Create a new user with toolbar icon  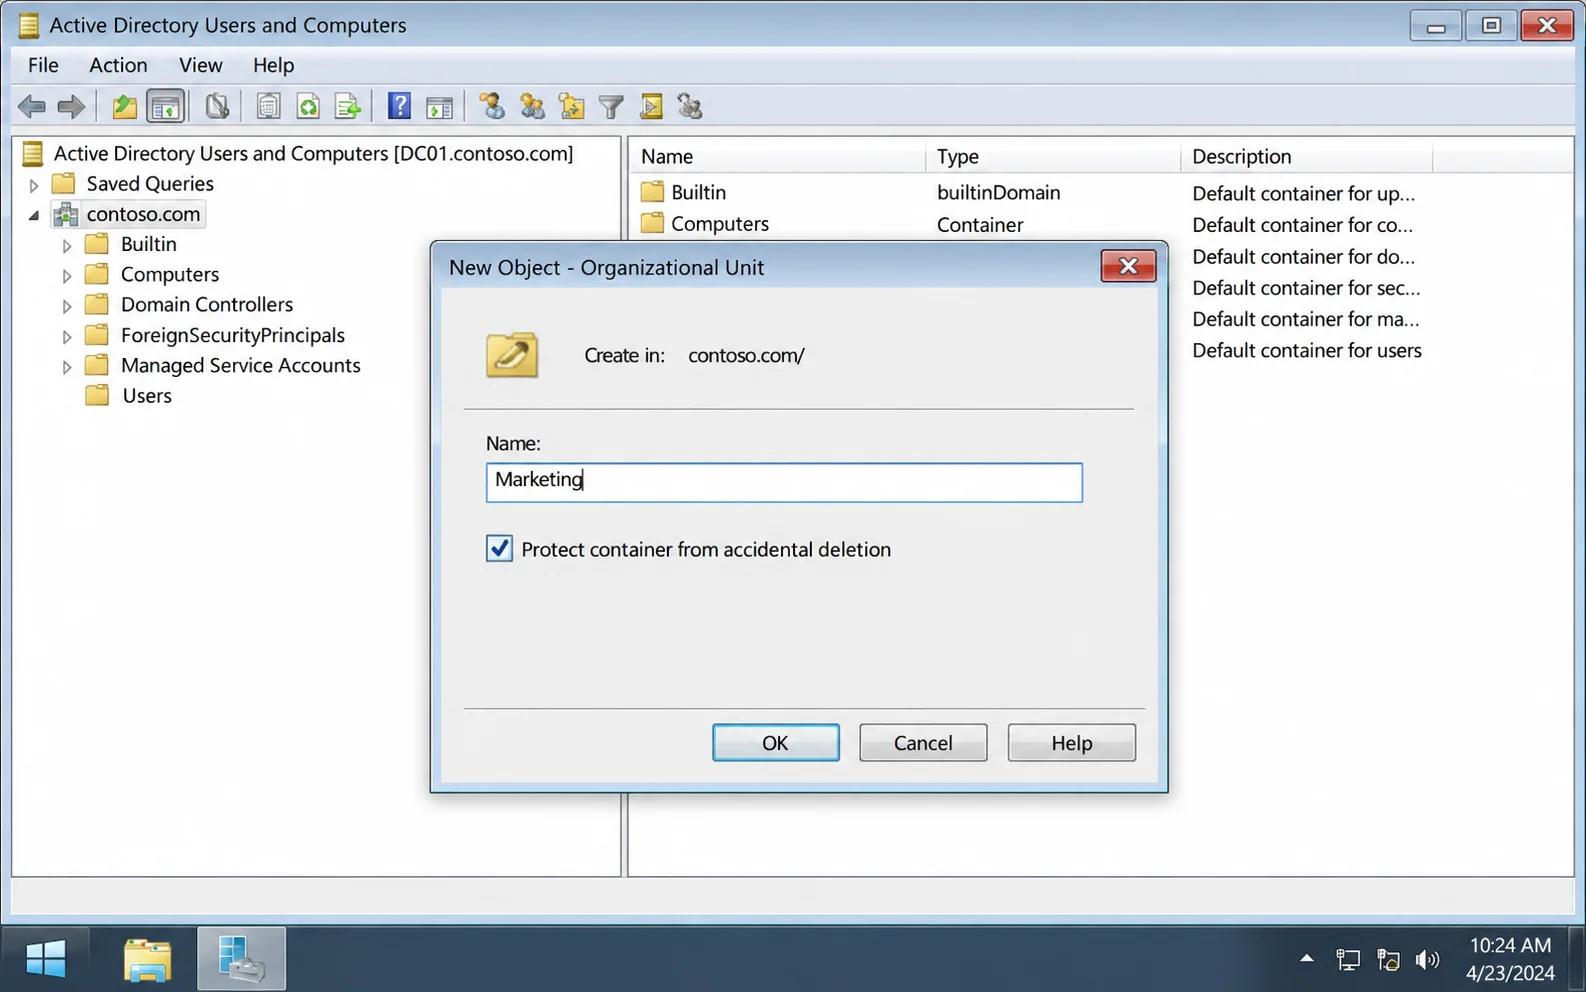492,106
